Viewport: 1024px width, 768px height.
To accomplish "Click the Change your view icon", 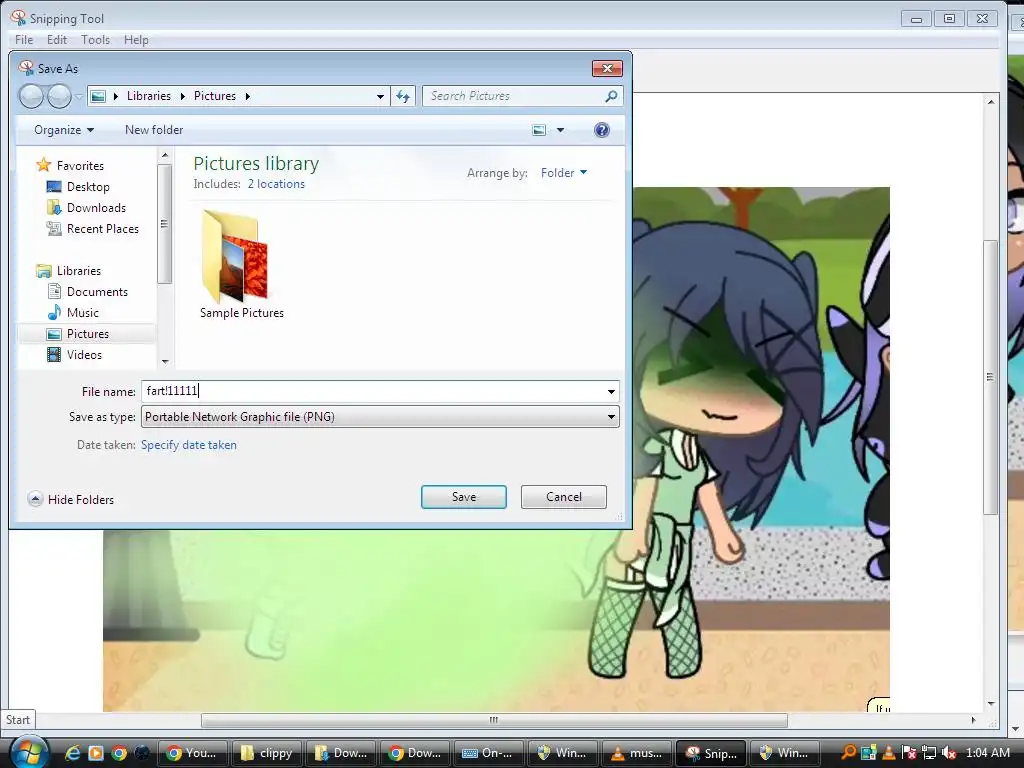I will pos(539,130).
